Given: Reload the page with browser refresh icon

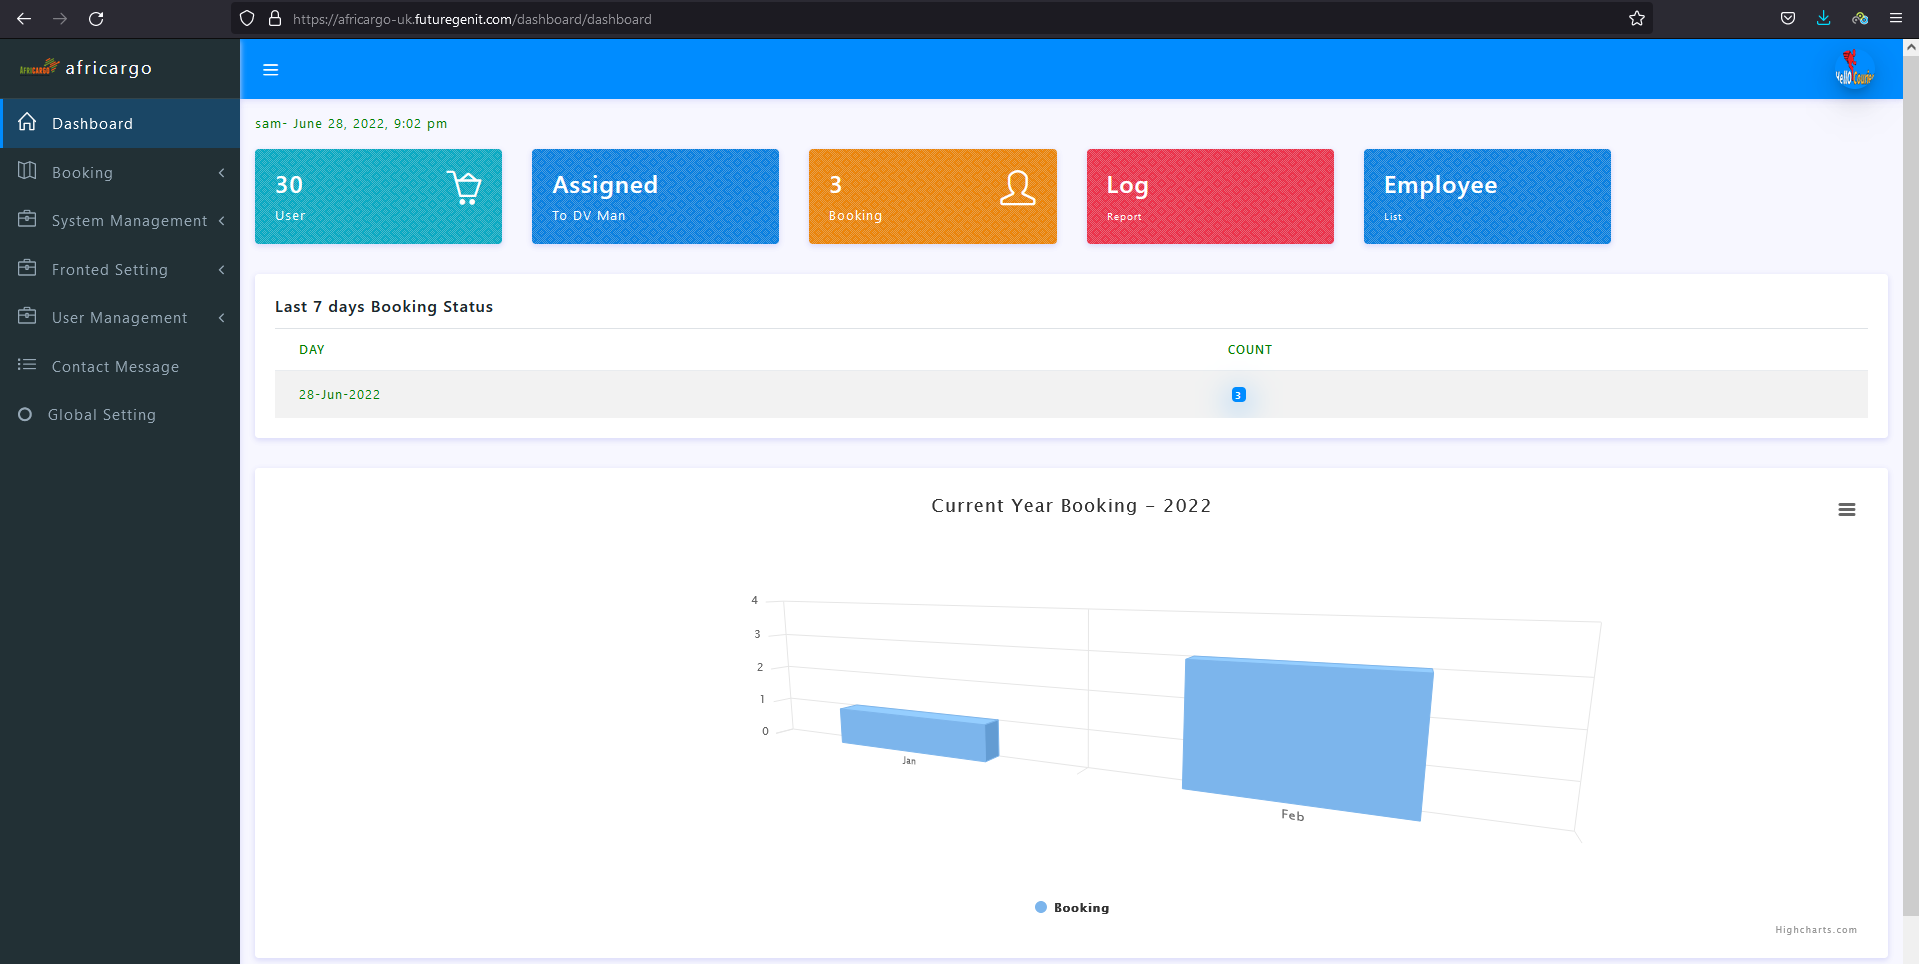Looking at the screenshot, I should pyautogui.click(x=96, y=19).
